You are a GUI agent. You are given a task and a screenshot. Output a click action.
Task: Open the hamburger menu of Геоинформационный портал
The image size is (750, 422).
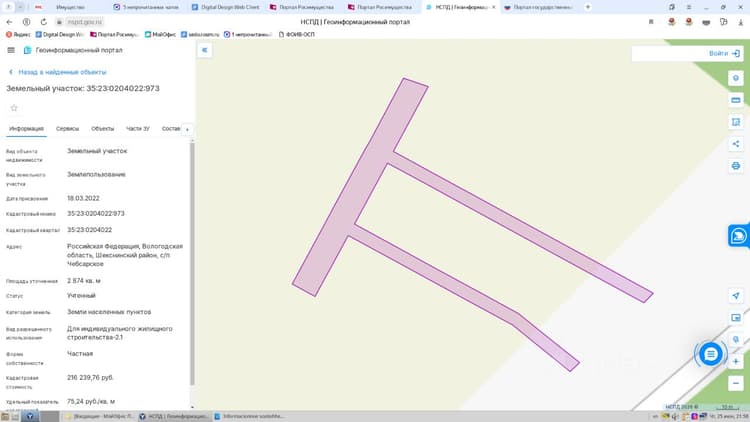pyautogui.click(x=11, y=50)
